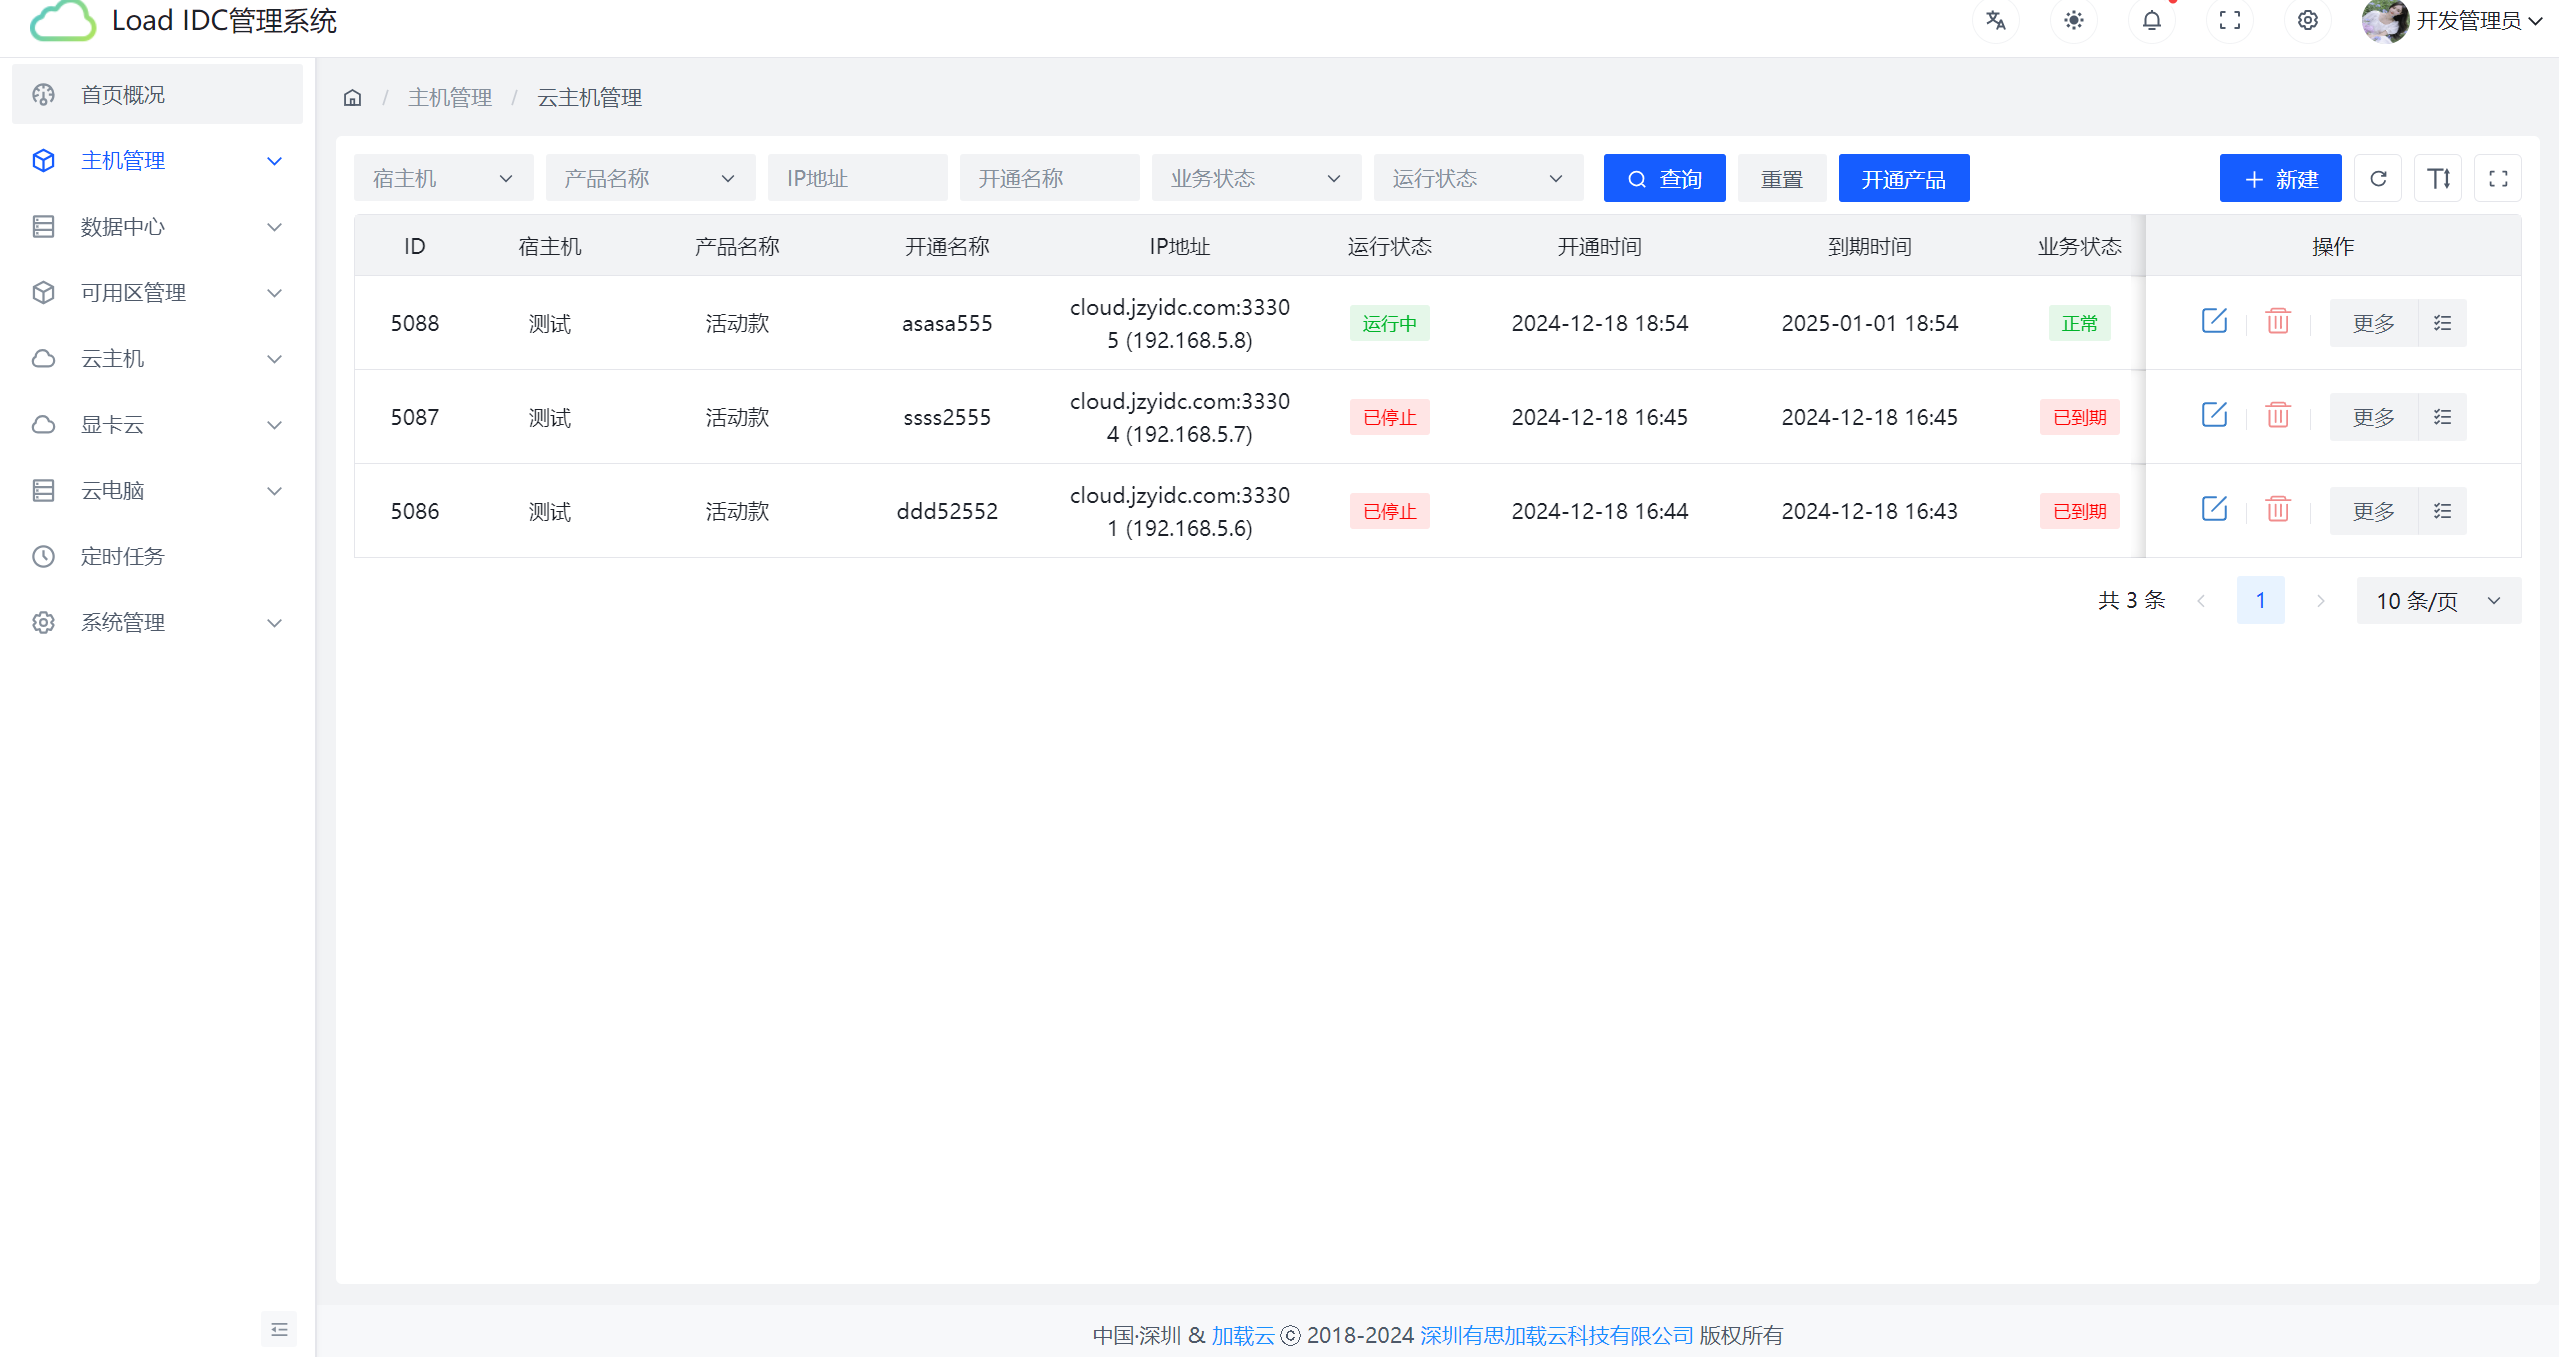The image size is (2559, 1357).
Task: Open list menu icon for row 5088
Action: point(2442,323)
